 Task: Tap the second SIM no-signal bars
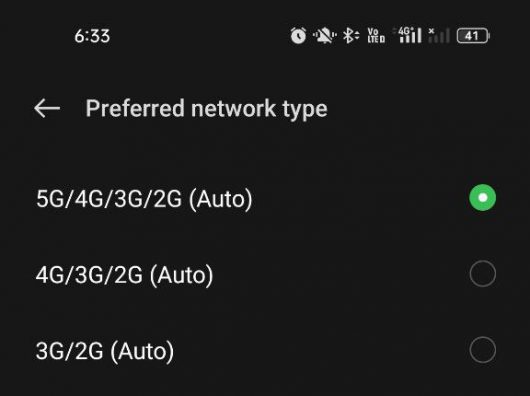pyautogui.click(x=439, y=35)
